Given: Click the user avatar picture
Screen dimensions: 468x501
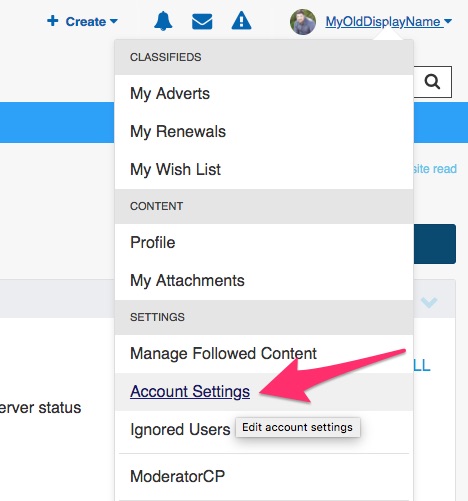Looking at the screenshot, I should (303, 22).
